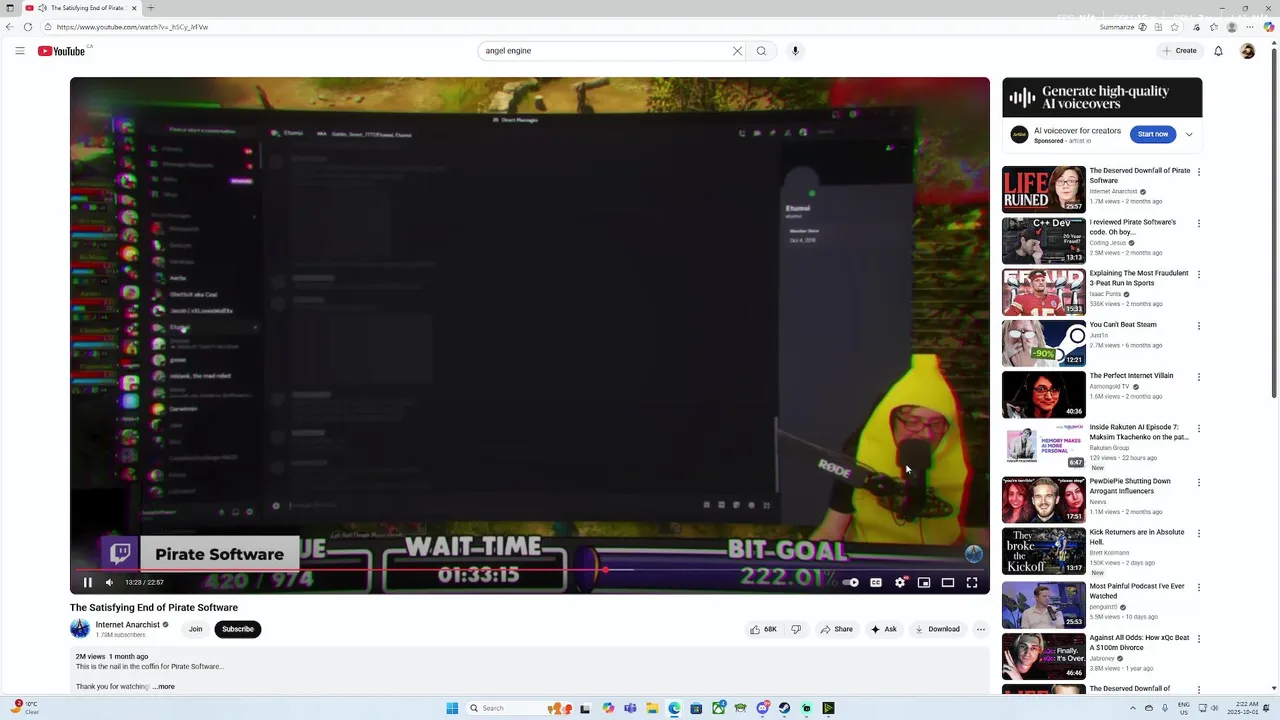Open options for PewDiePie Shutting Down video
Viewport: 1280px width, 720px height.
coord(1198,482)
